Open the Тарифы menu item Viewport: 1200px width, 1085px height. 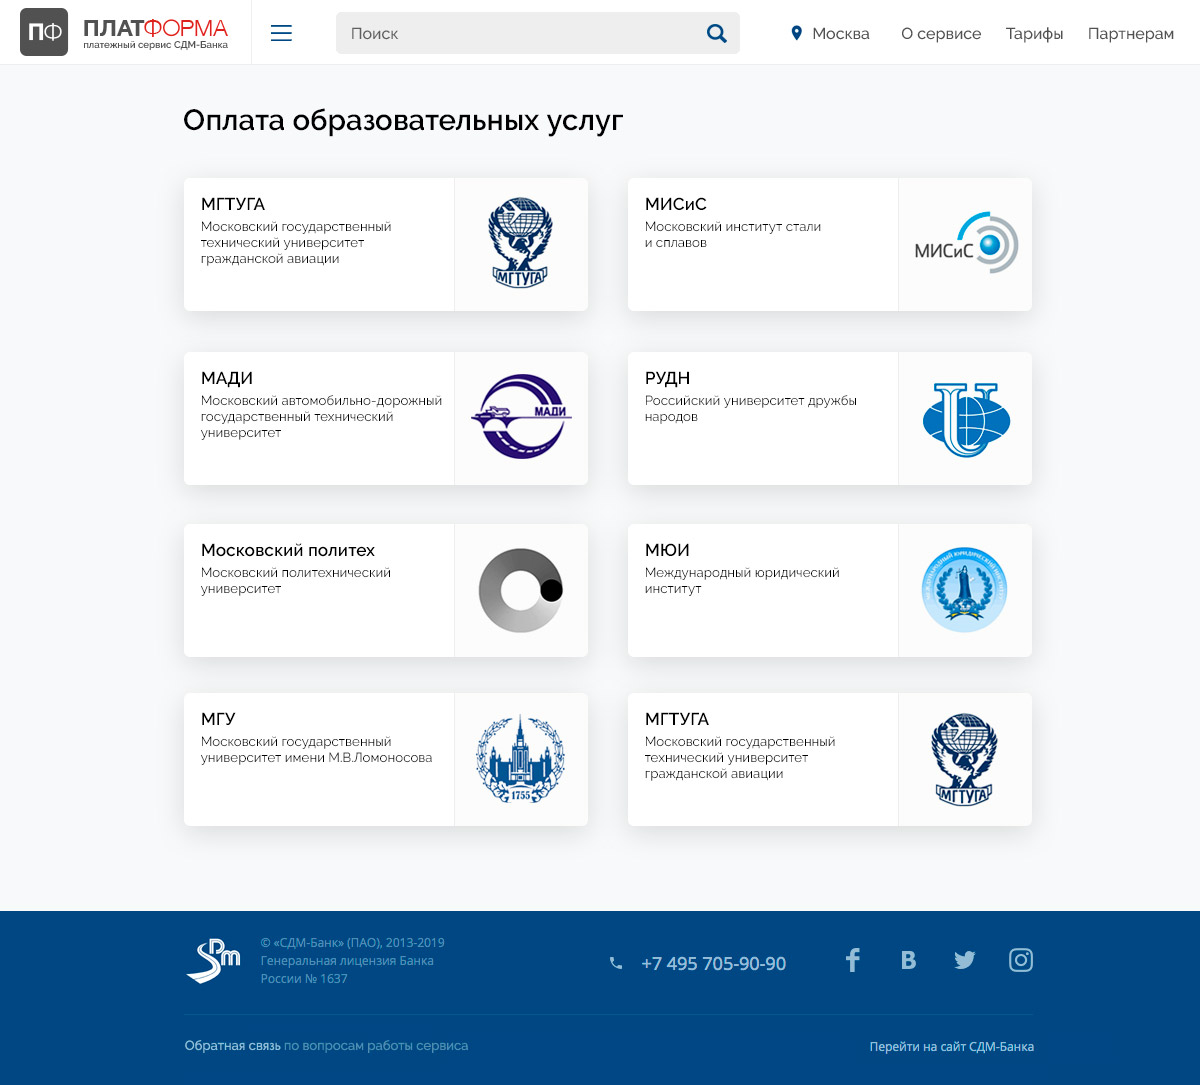click(x=1034, y=33)
